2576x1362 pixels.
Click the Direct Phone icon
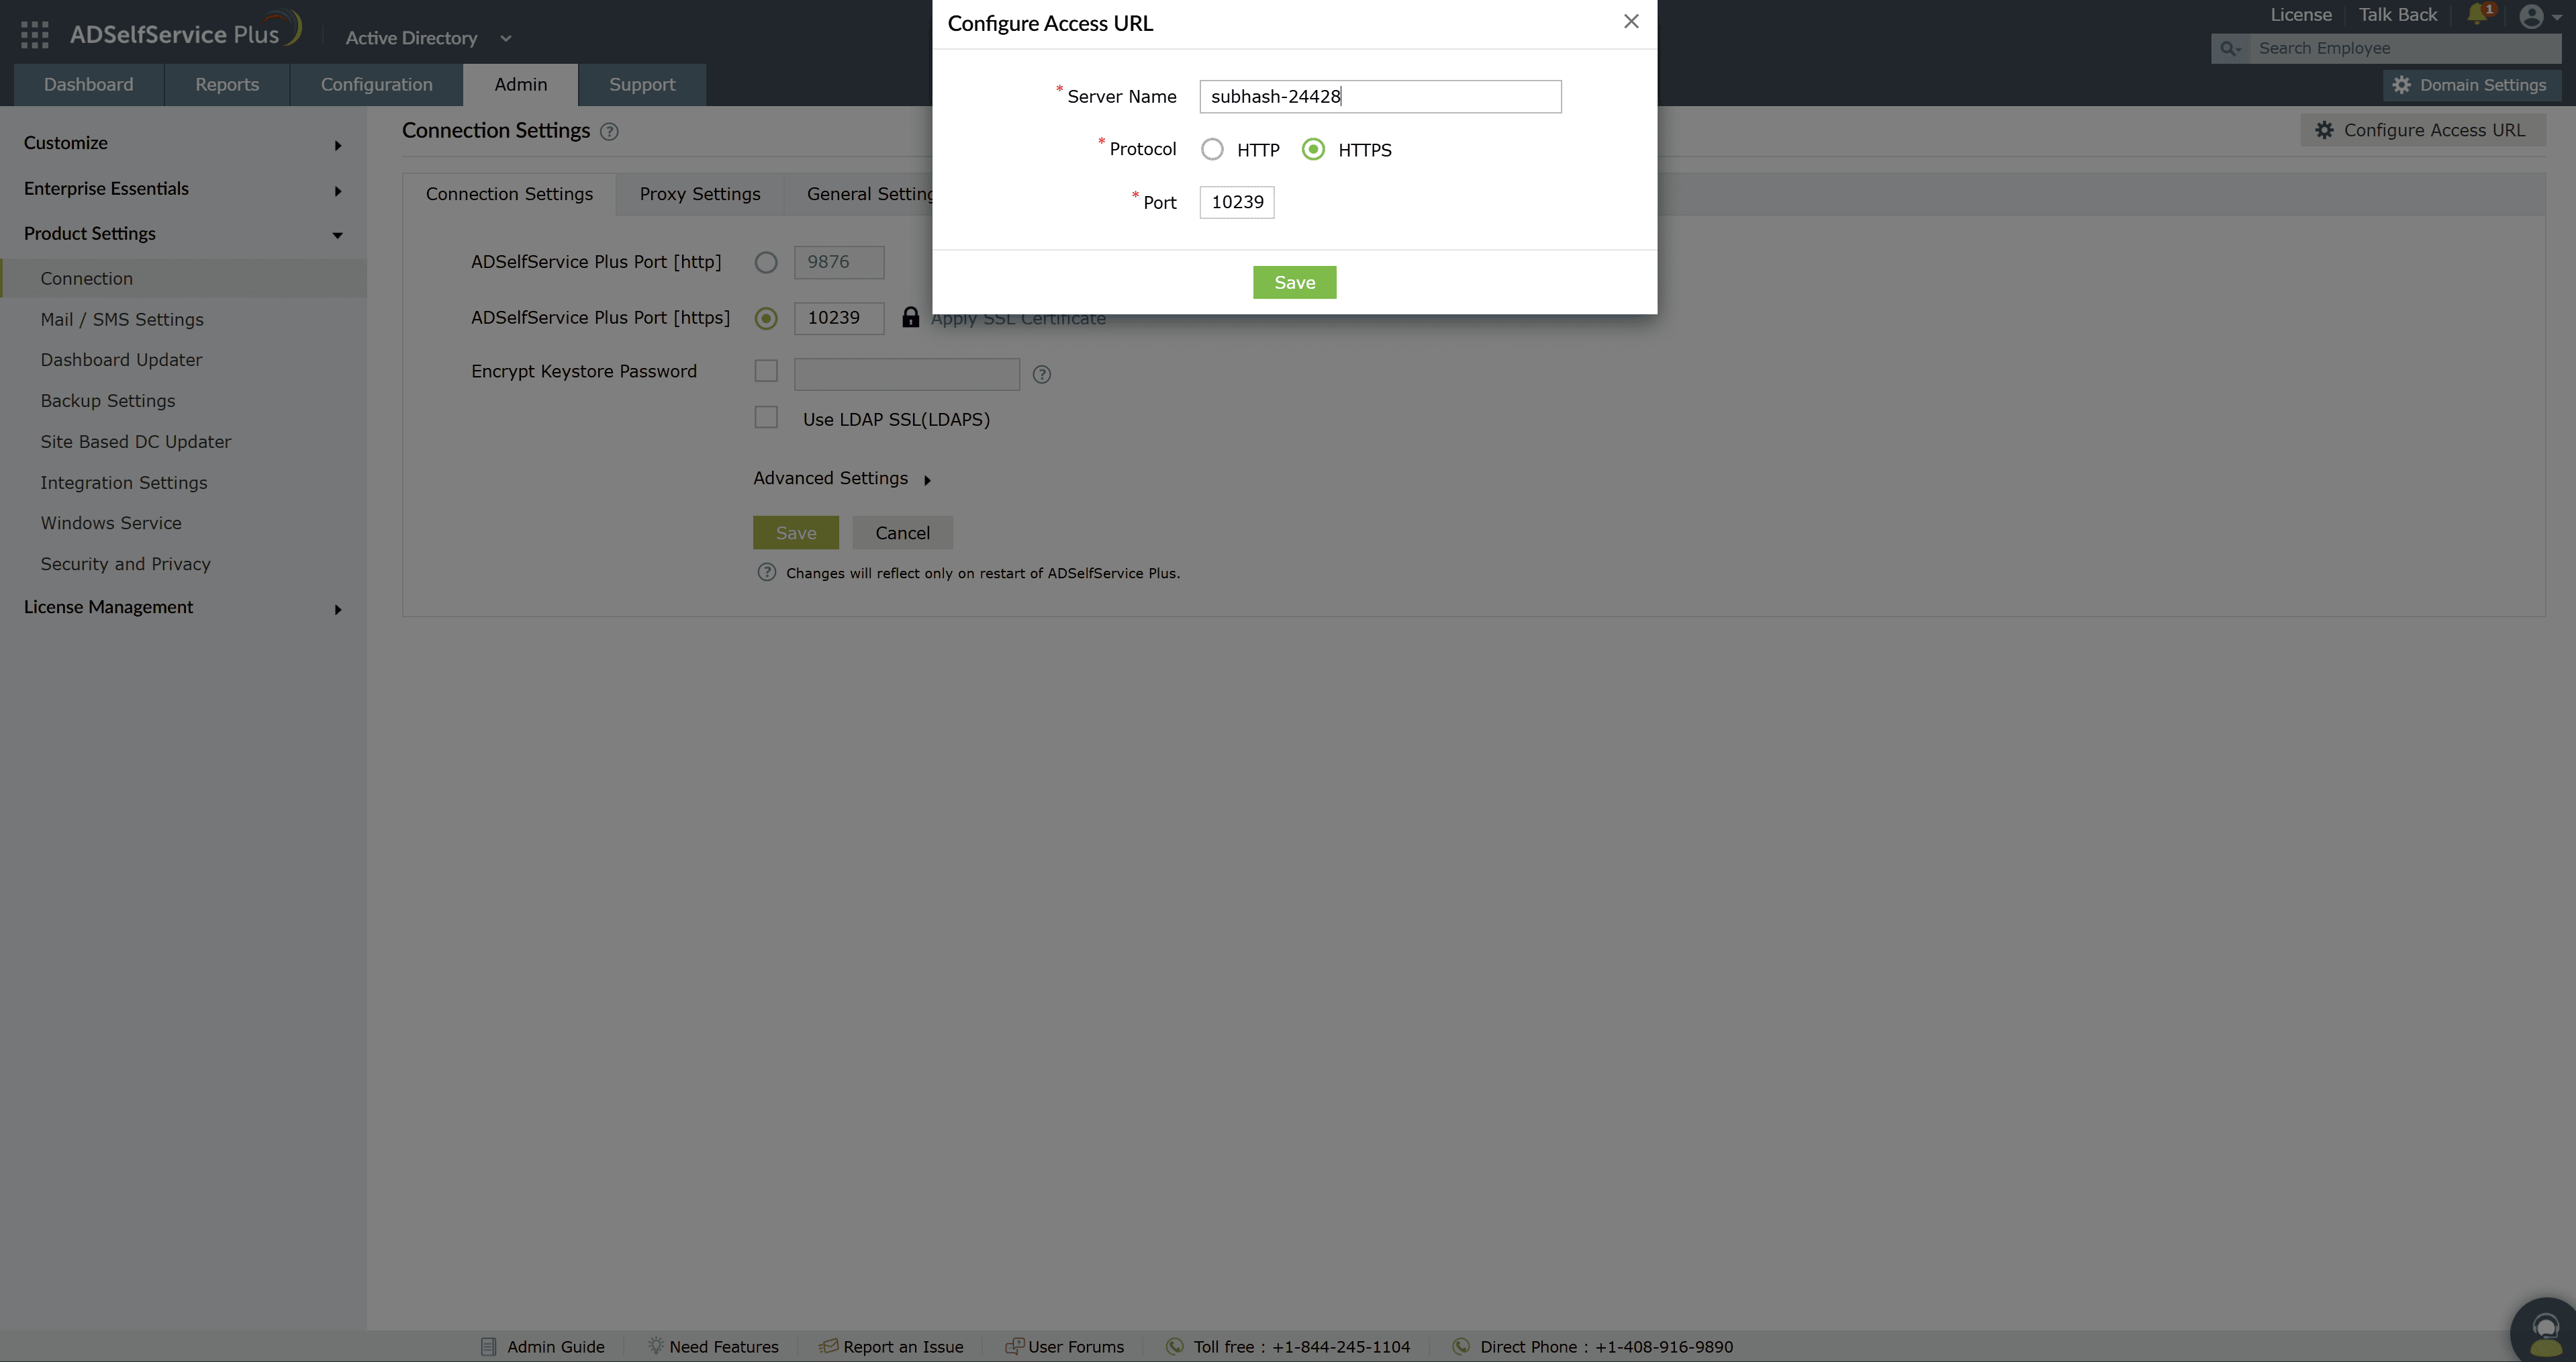point(1461,1346)
